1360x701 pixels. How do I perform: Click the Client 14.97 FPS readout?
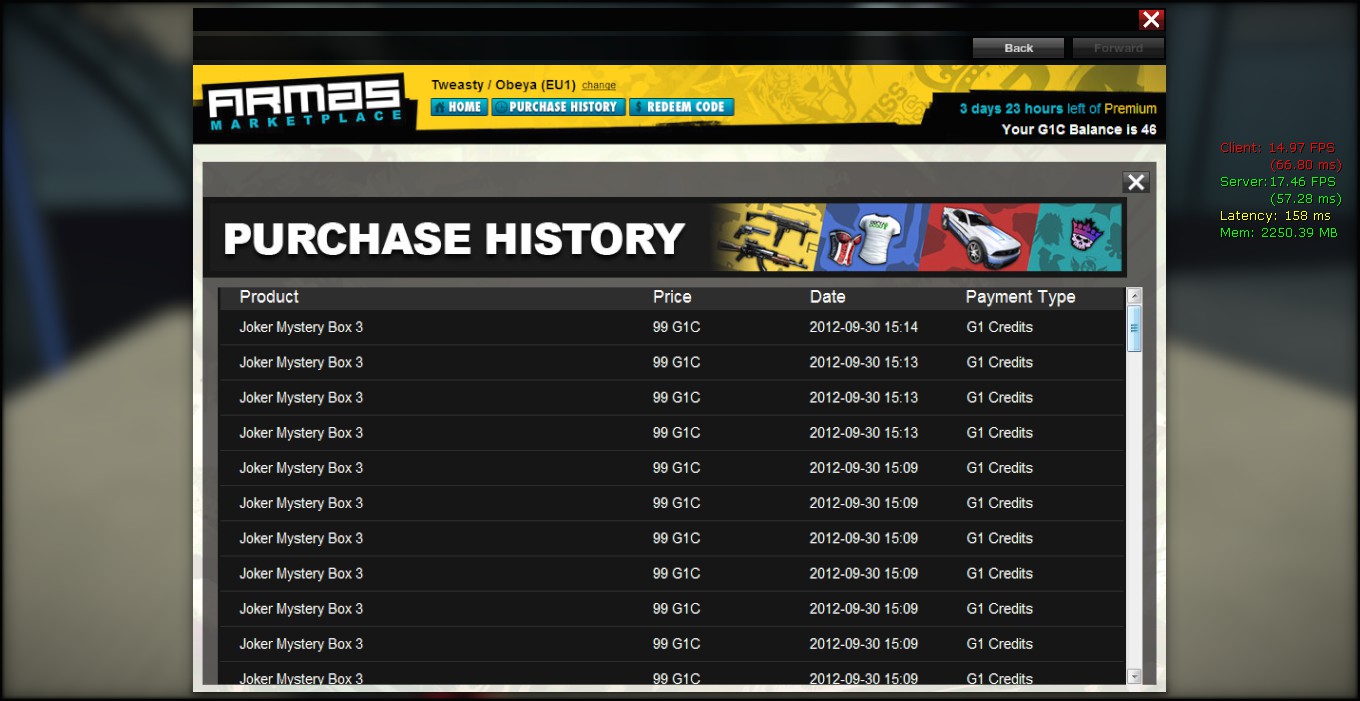point(1277,148)
